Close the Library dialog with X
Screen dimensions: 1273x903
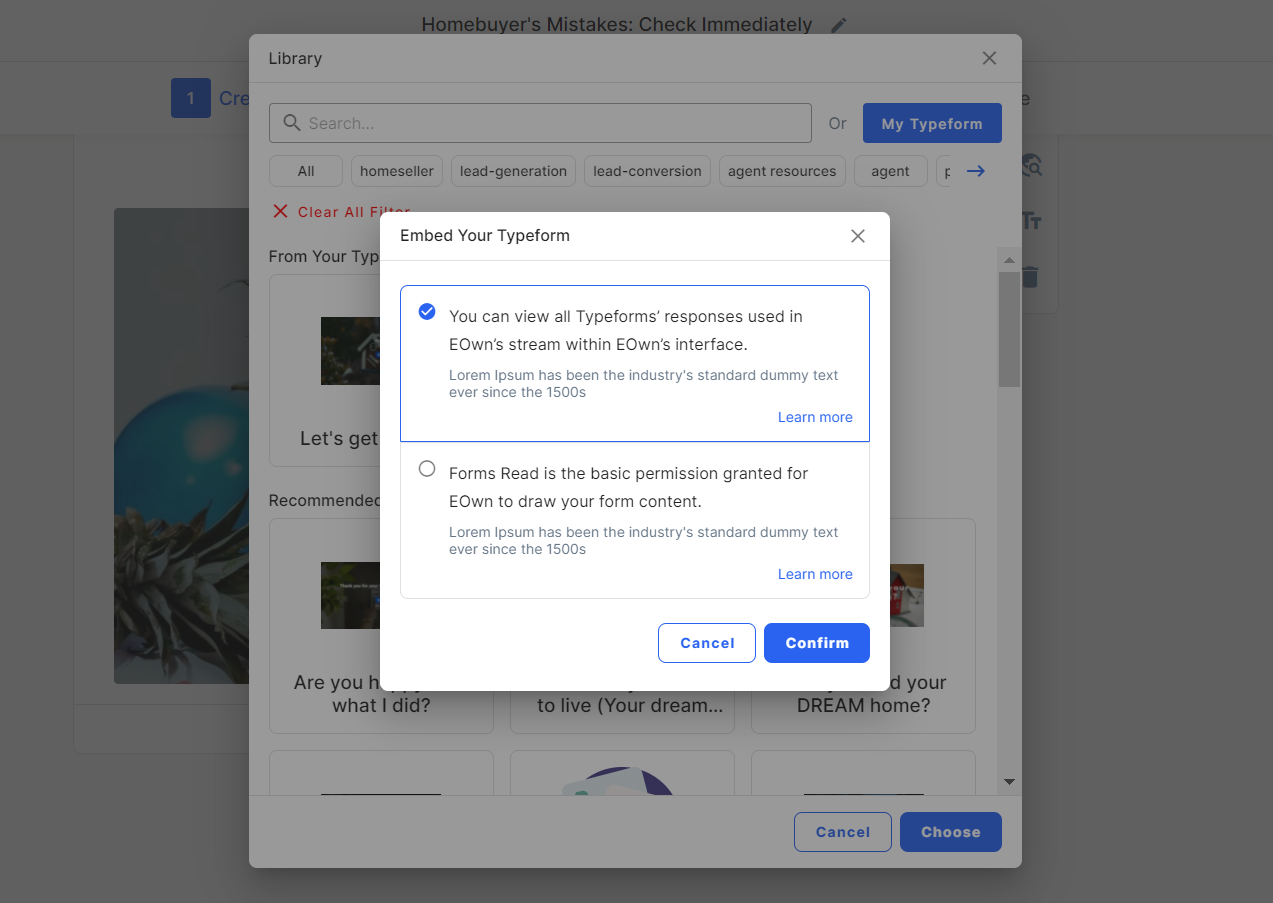(x=989, y=58)
